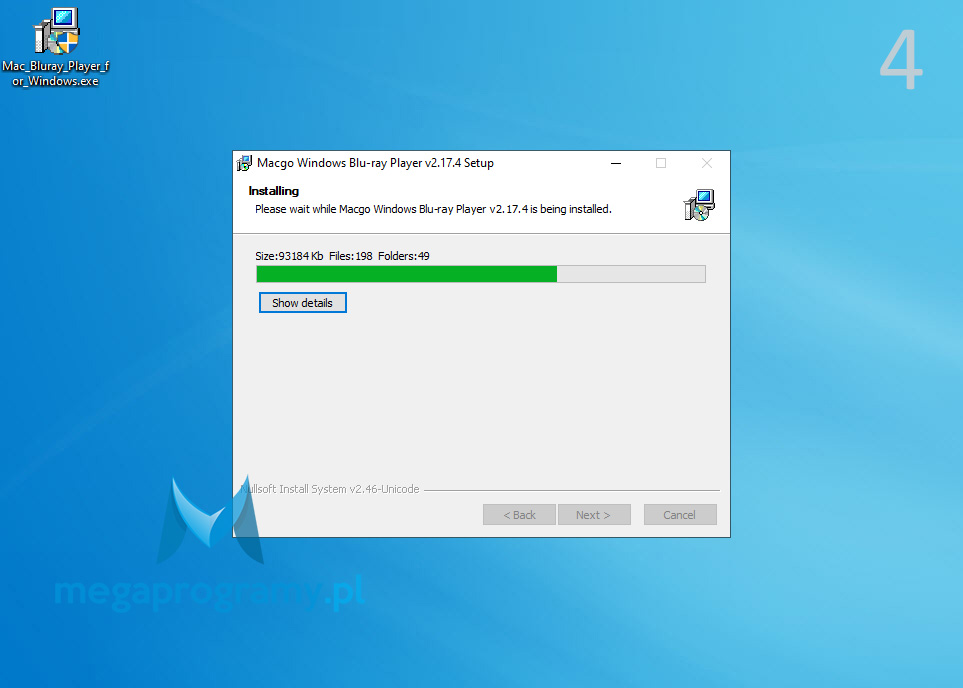Image resolution: width=963 pixels, height=688 pixels.
Task: Click the green installation progress bar
Action: click(x=481, y=274)
